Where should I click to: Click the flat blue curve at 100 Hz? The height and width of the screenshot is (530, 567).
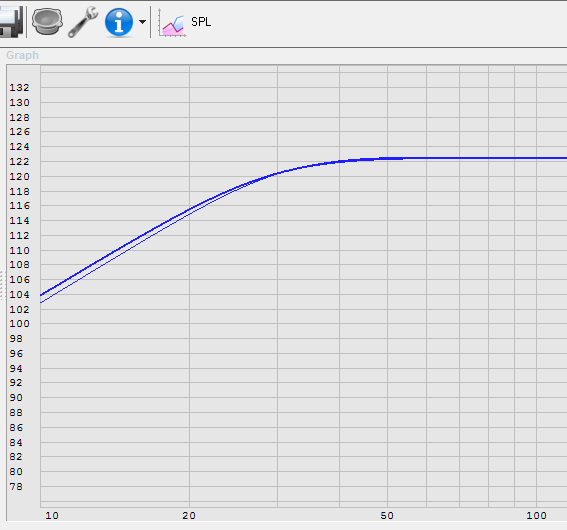[537, 158]
